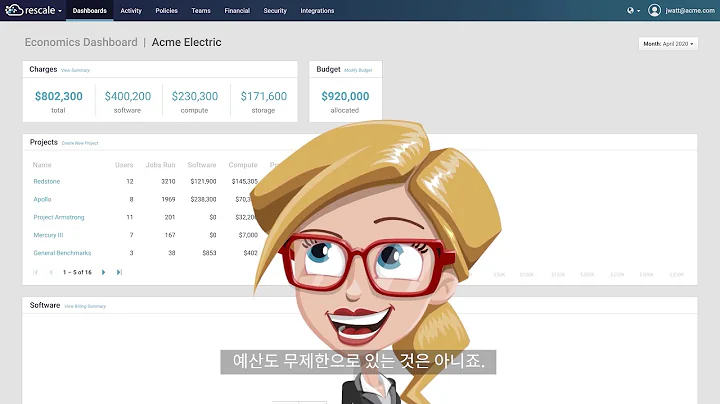Viewport: 720px width, 404px height.
Task: Open the Apollo project
Action: click(x=42, y=199)
